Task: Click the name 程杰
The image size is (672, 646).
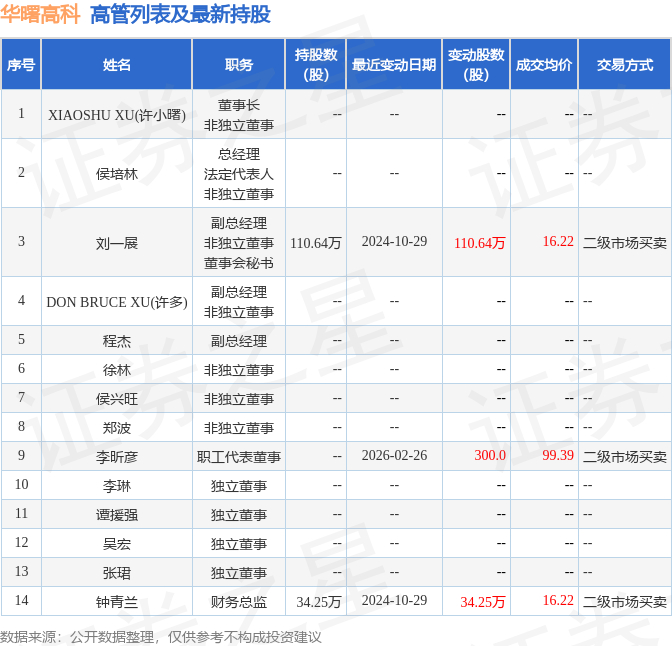Action: point(117,341)
